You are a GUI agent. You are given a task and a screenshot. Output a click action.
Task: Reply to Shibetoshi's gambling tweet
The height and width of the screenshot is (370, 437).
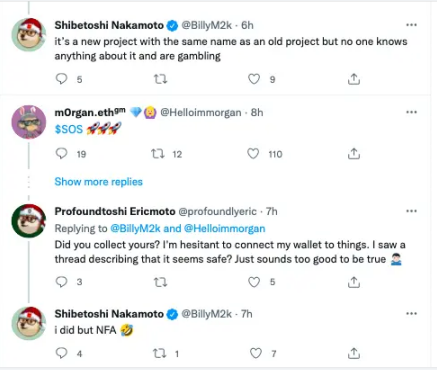point(61,79)
